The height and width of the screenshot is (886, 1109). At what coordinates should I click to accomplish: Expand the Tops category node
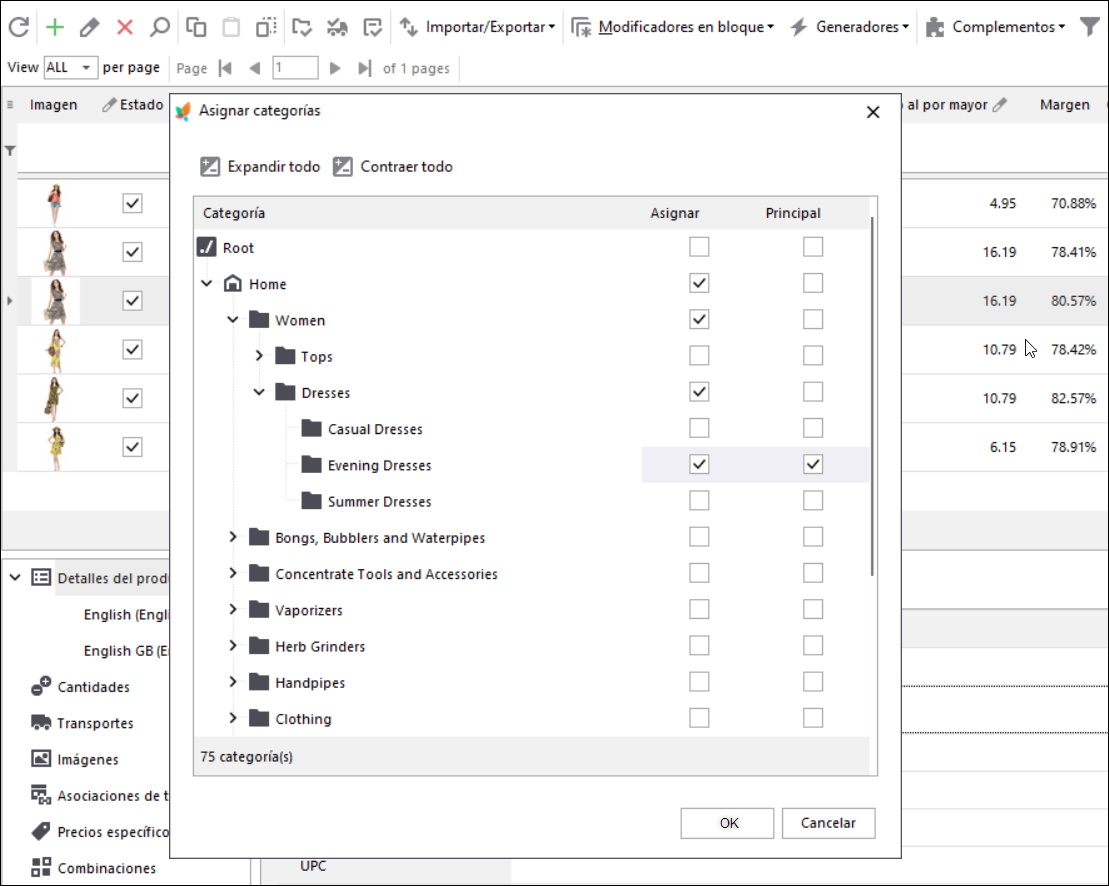pyautogui.click(x=259, y=356)
